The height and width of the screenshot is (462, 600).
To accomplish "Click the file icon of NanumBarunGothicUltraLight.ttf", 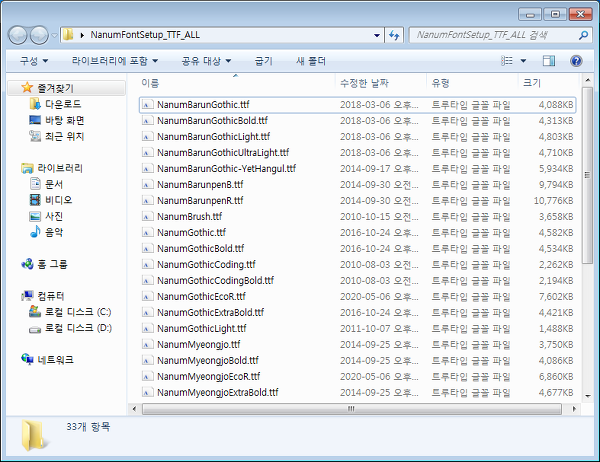I will (x=148, y=153).
